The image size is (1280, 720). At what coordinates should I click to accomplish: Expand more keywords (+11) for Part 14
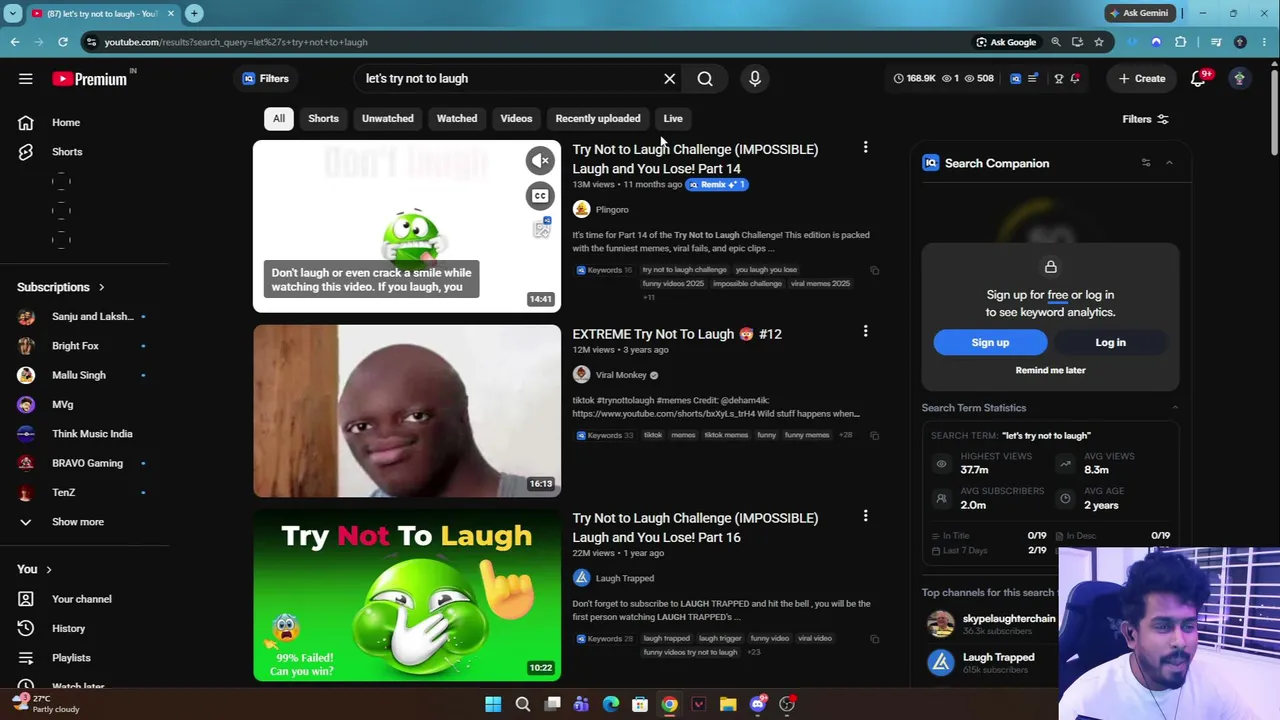click(x=649, y=297)
